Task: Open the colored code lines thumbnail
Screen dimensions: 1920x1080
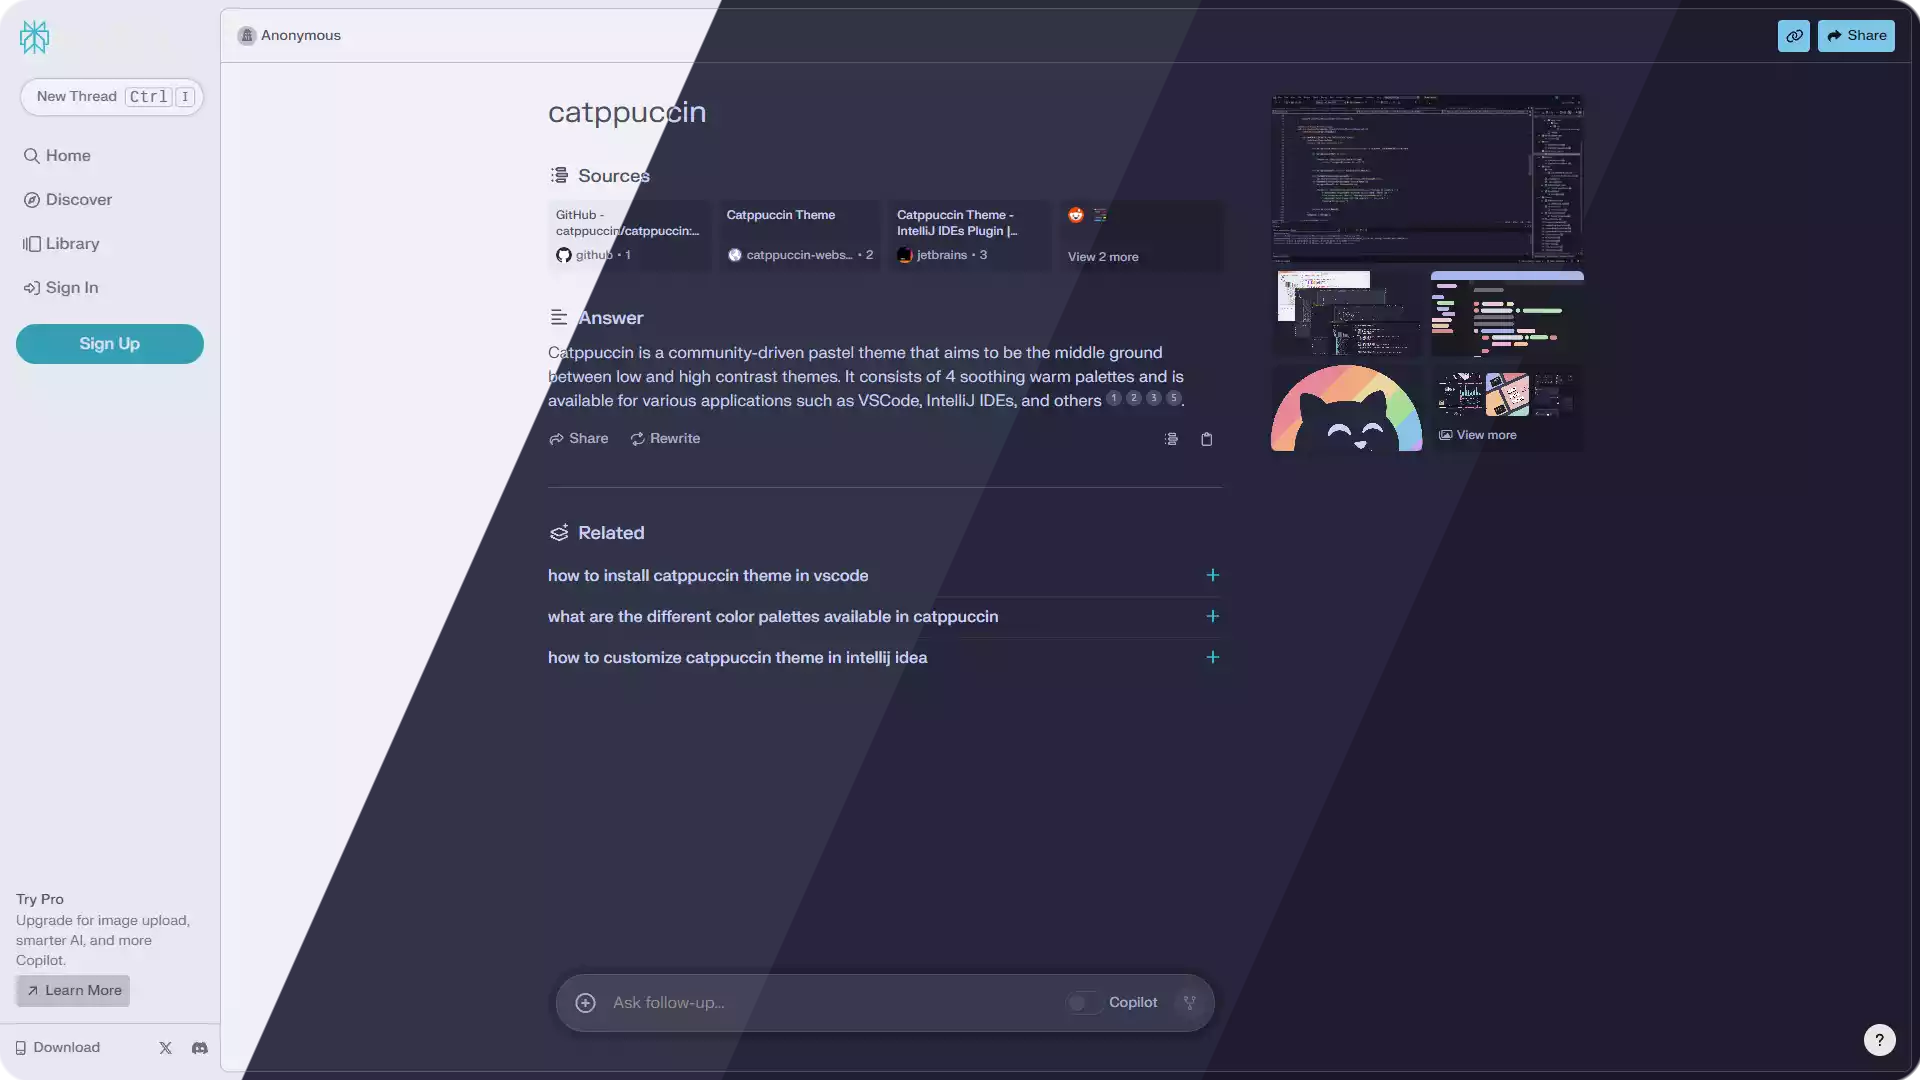Action: pyautogui.click(x=1507, y=313)
